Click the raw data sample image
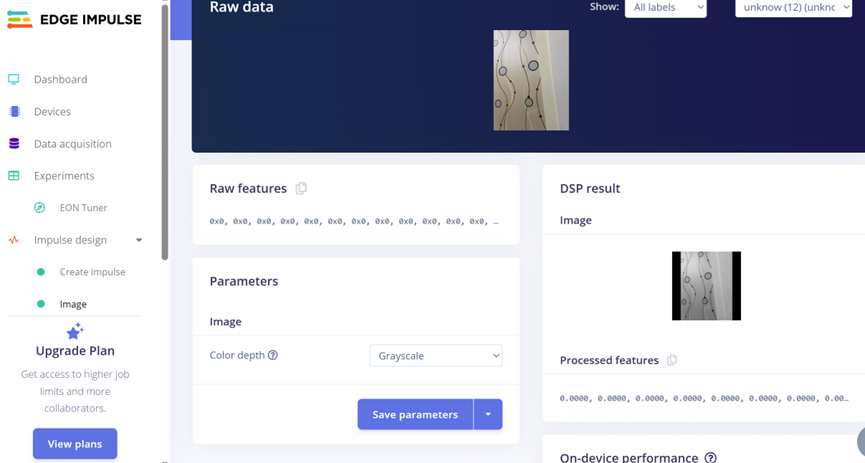The image size is (865, 463). [531, 80]
